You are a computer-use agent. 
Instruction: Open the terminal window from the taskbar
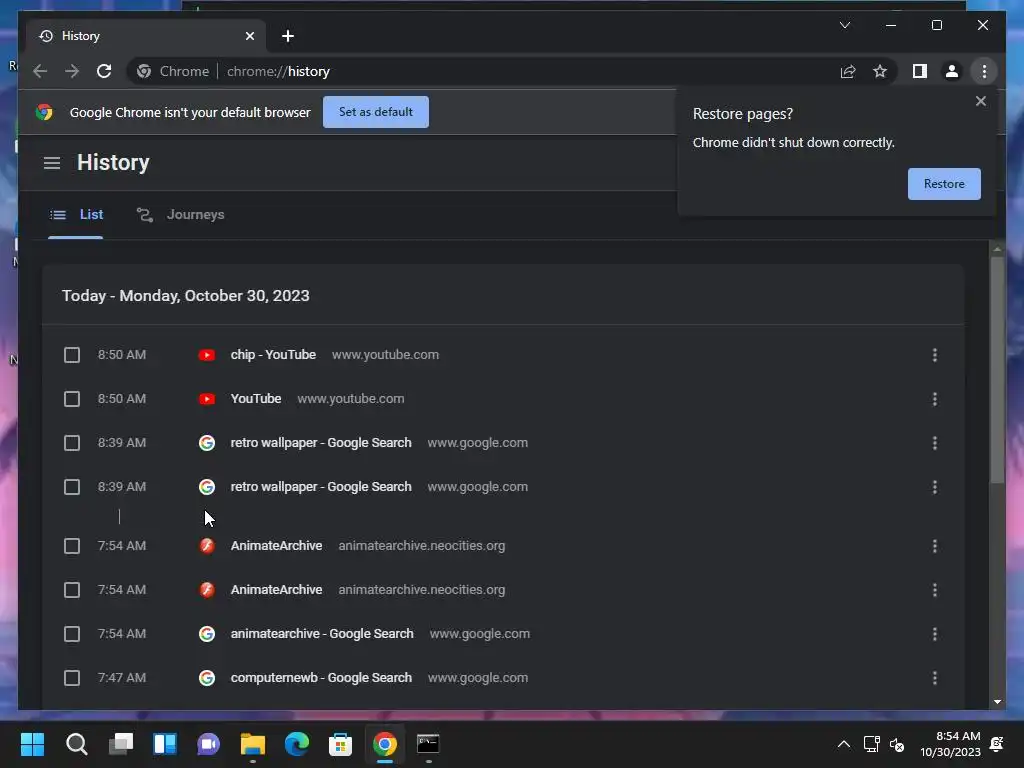pos(428,744)
